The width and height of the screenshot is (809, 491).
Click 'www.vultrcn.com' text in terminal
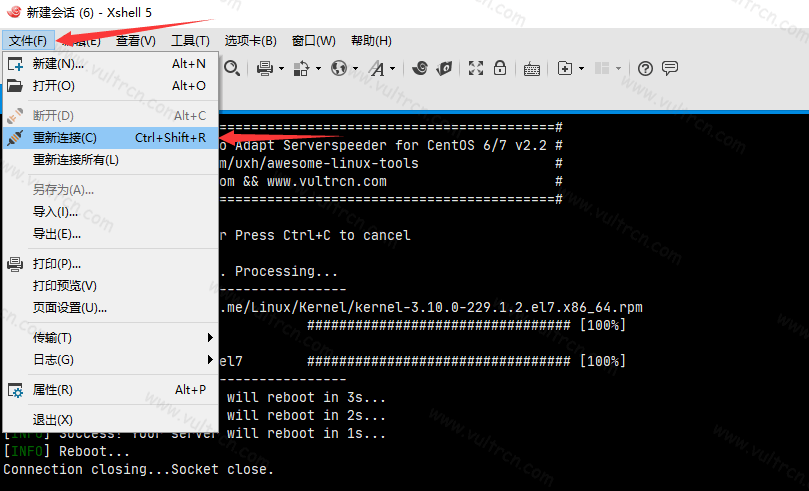click(x=327, y=182)
